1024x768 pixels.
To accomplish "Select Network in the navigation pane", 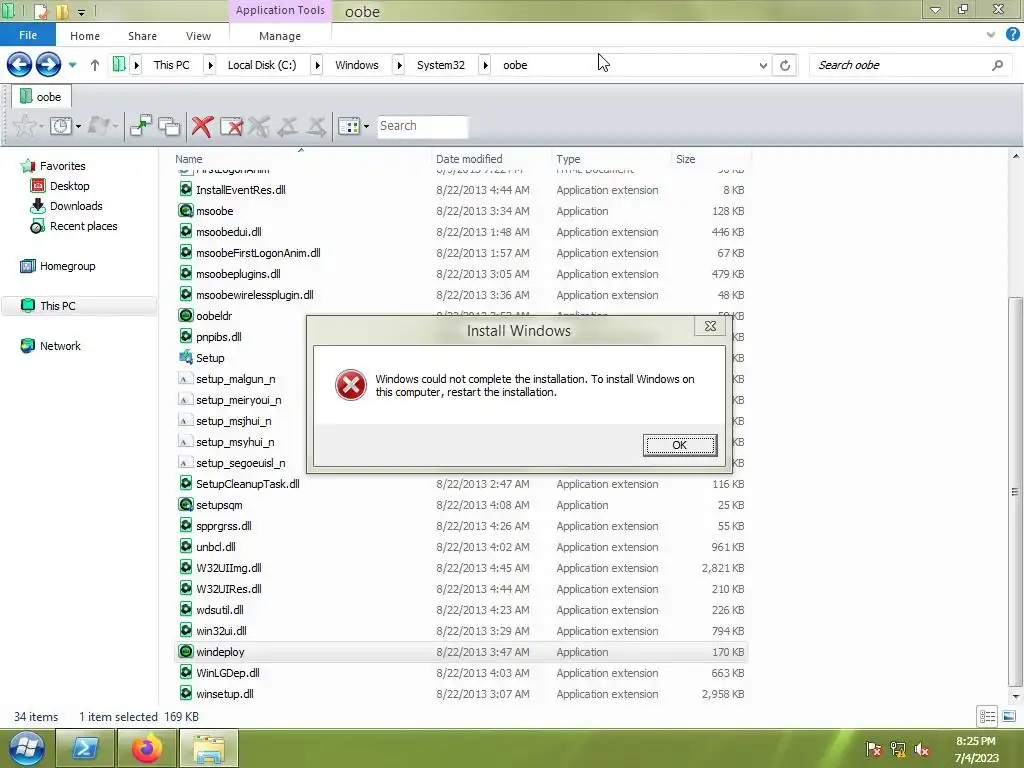I will (60, 345).
